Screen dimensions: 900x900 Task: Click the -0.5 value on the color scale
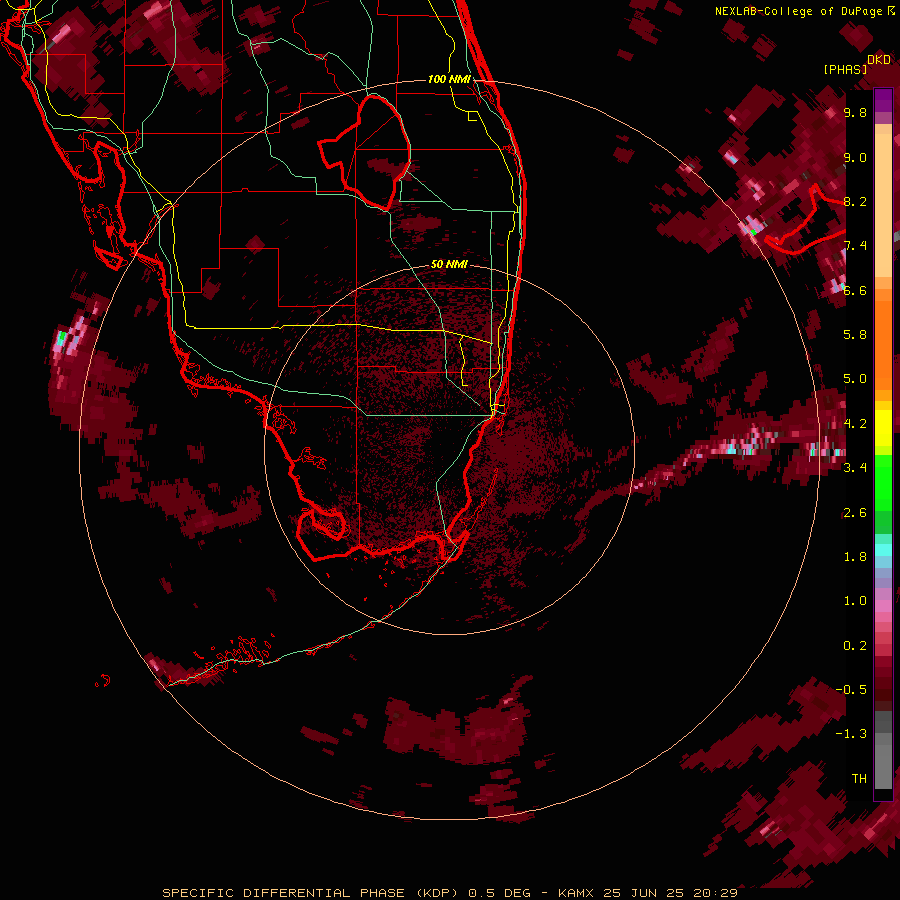(x=851, y=690)
